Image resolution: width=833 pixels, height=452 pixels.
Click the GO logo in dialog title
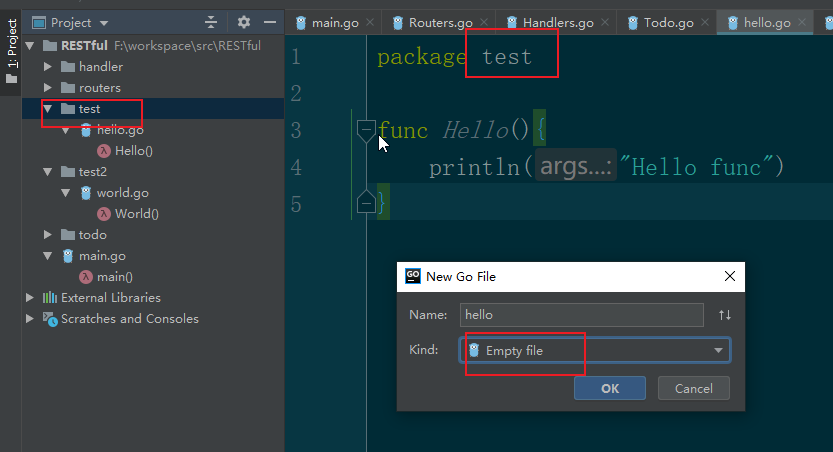click(413, 276)
